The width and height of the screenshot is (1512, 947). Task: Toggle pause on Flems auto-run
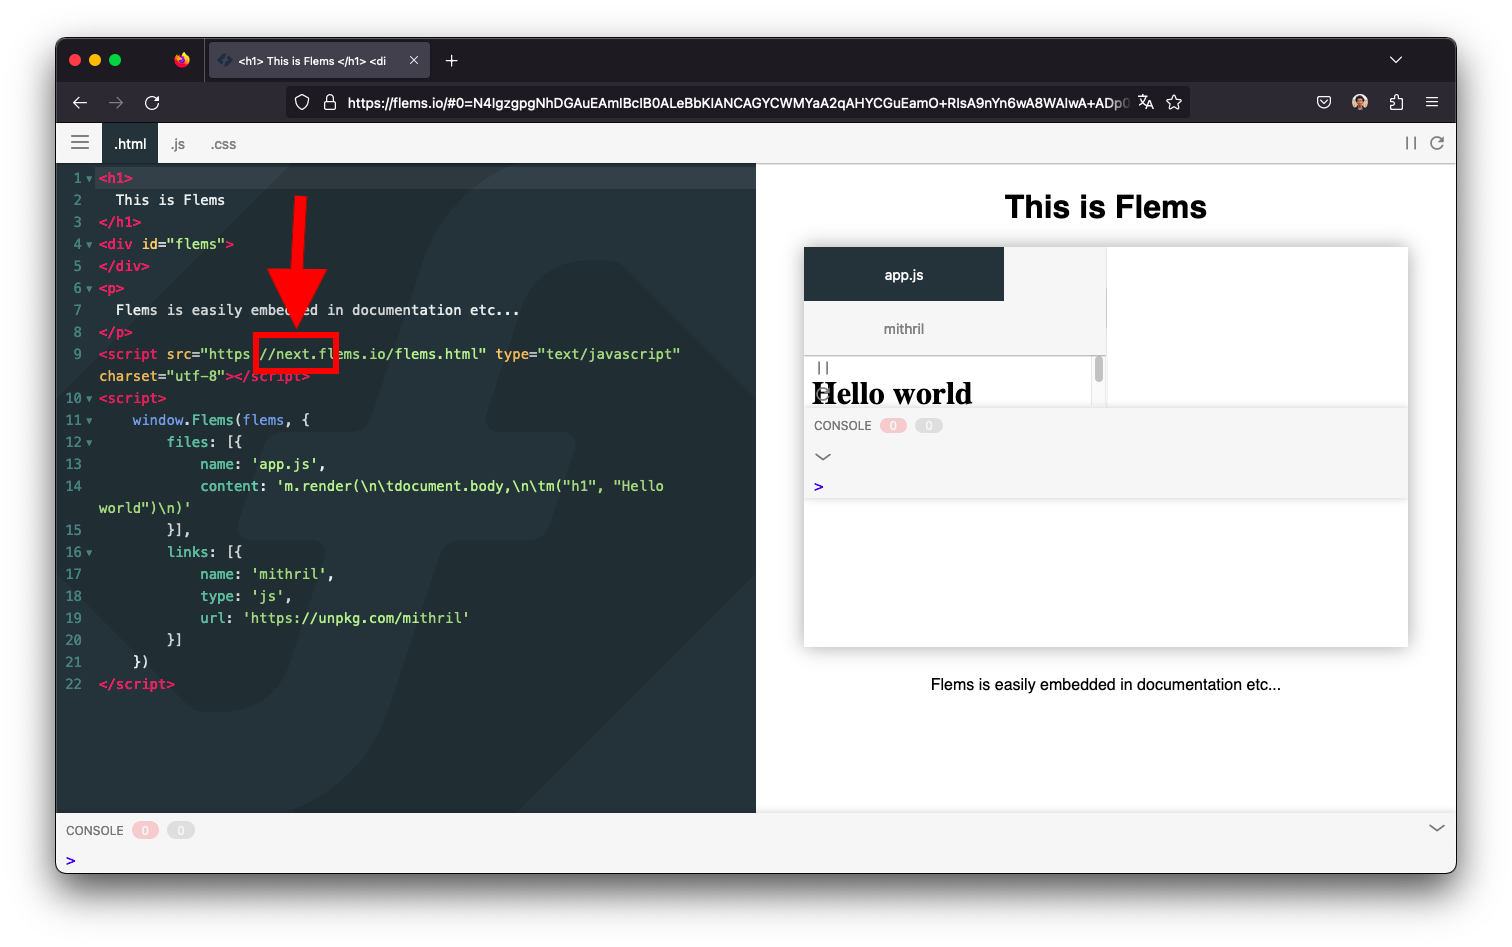(1410, 143)
